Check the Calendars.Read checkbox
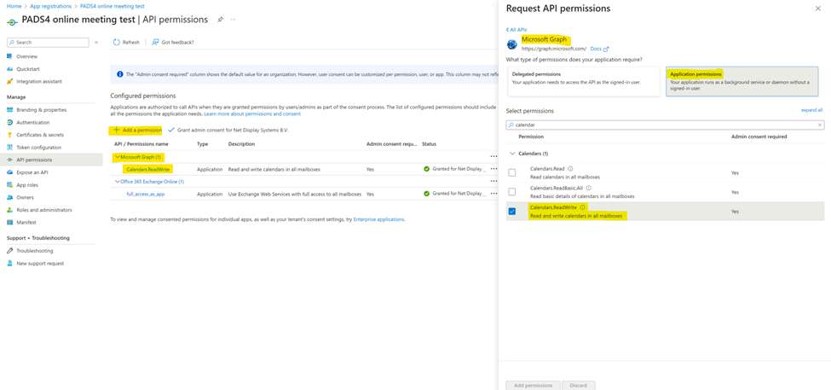Image resolution: width=831 pixels, height=390 pixels. coord(511,172)
